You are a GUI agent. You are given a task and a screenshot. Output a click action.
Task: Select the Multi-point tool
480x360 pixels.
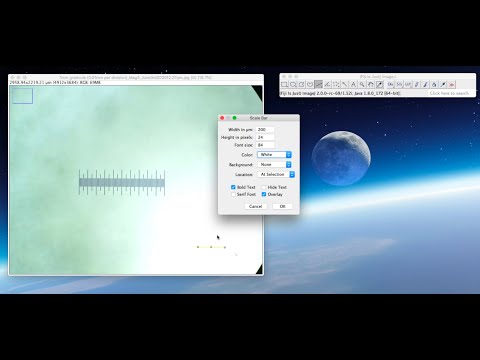click(x=336, y=84)
